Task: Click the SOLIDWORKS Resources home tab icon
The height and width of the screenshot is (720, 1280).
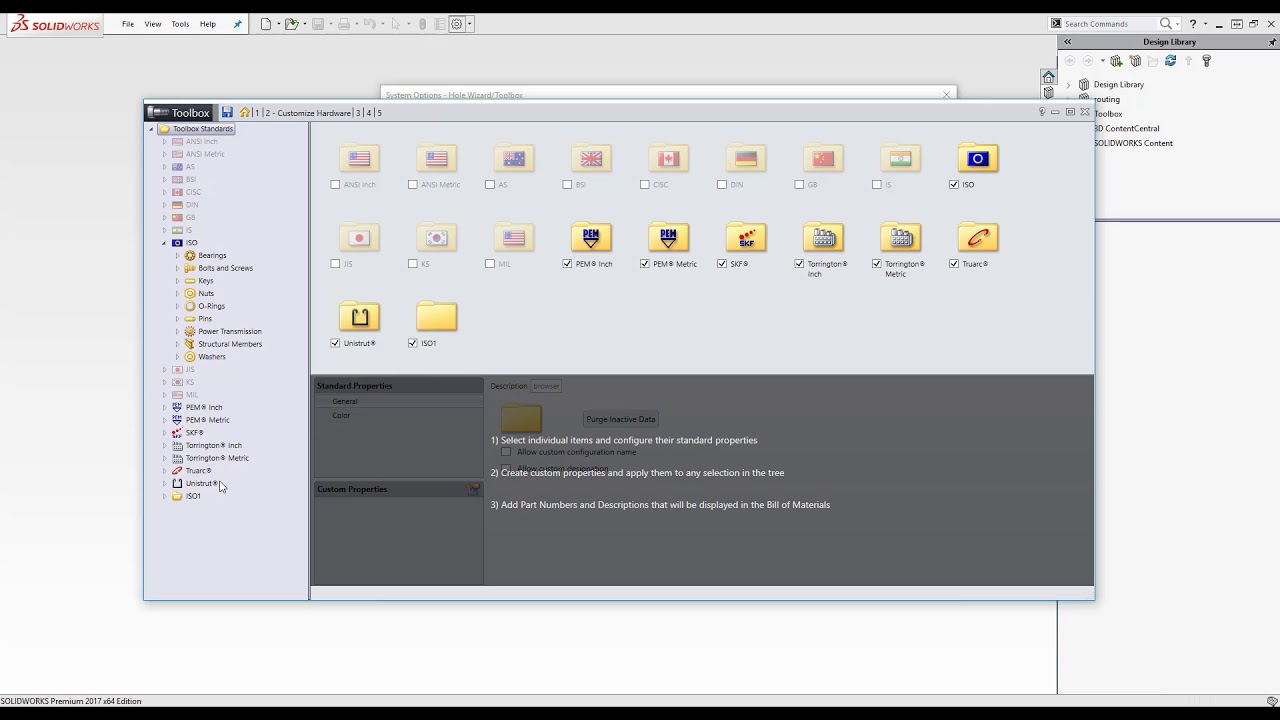Action: click(x=1048, y=77)
